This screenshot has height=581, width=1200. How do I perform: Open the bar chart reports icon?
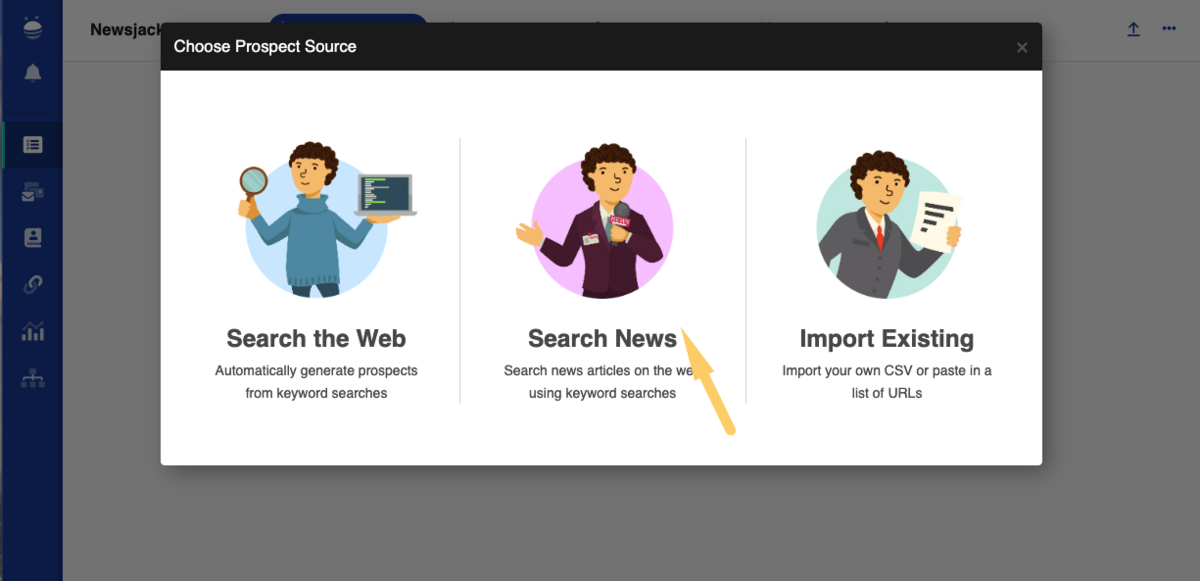[x=33, y=332]
